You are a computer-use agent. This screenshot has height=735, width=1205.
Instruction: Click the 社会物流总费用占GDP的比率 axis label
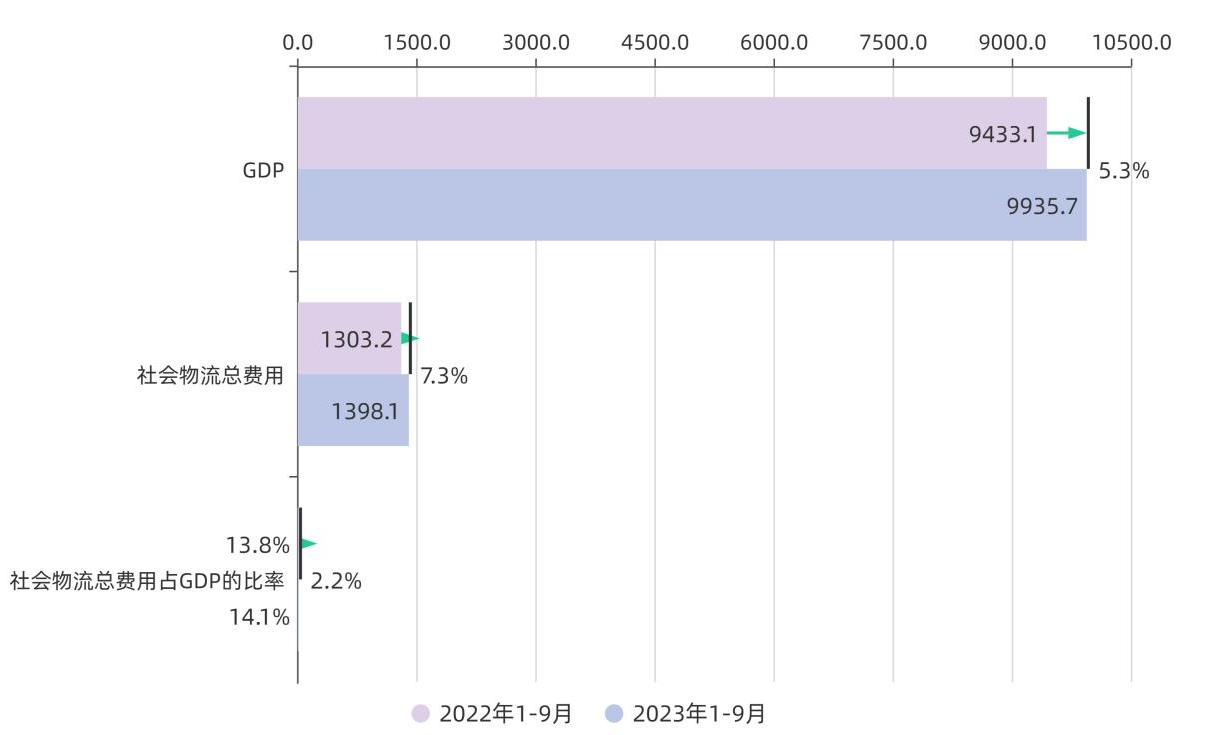point(148,581)
